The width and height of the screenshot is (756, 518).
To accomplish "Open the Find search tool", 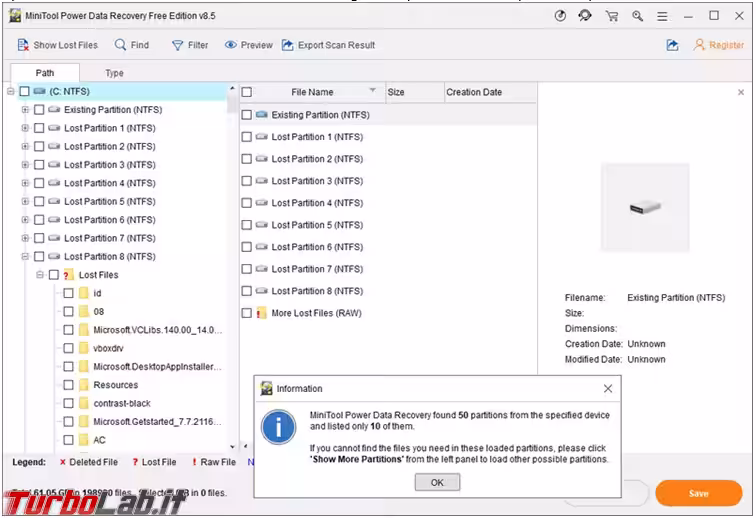I will [x=121, y=45].
